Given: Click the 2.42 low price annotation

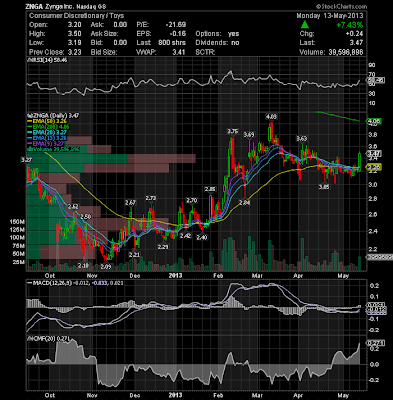Looking at the screenshot, I should (x=185, y=236).
